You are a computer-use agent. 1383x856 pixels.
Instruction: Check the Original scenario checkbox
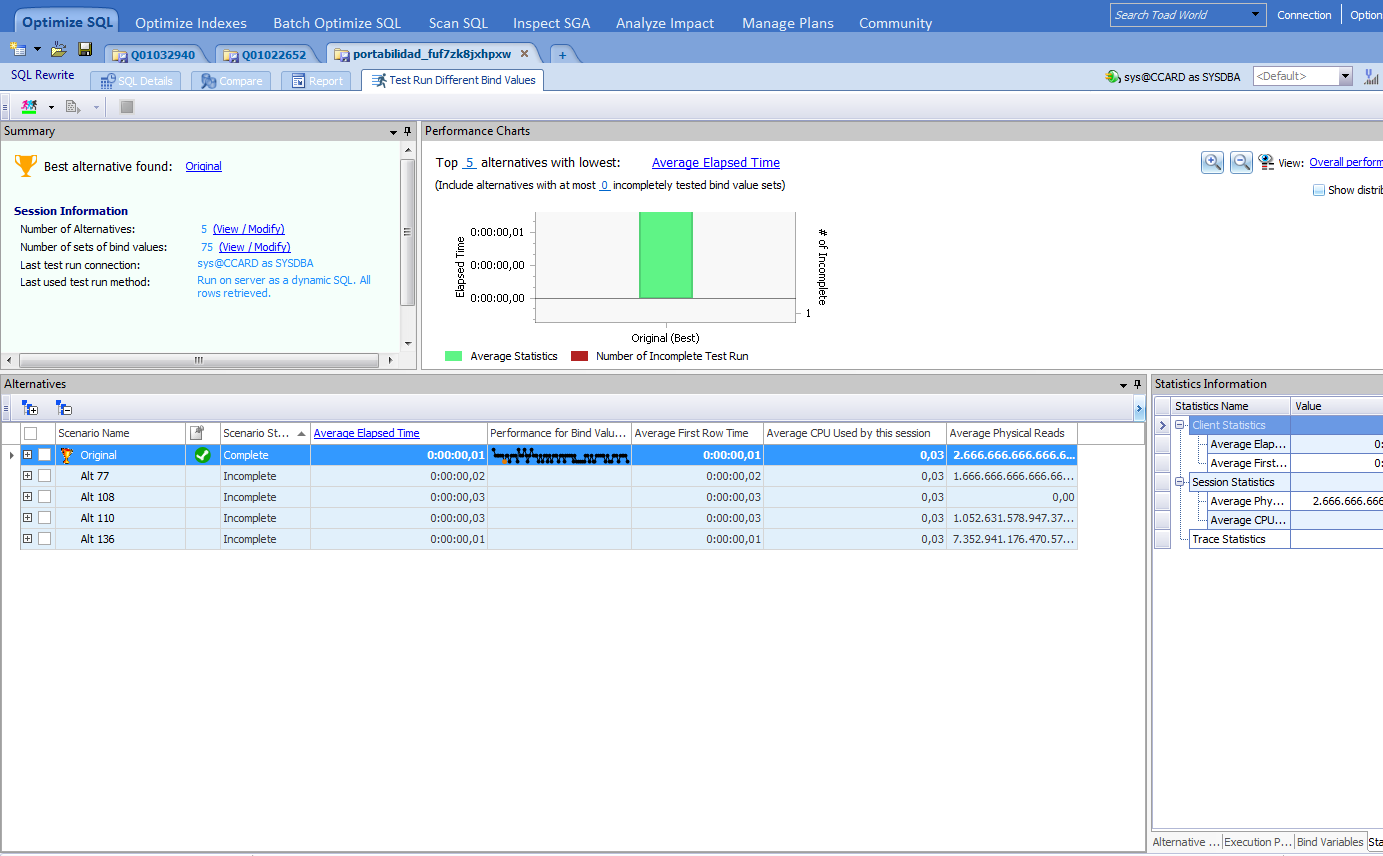44,455
